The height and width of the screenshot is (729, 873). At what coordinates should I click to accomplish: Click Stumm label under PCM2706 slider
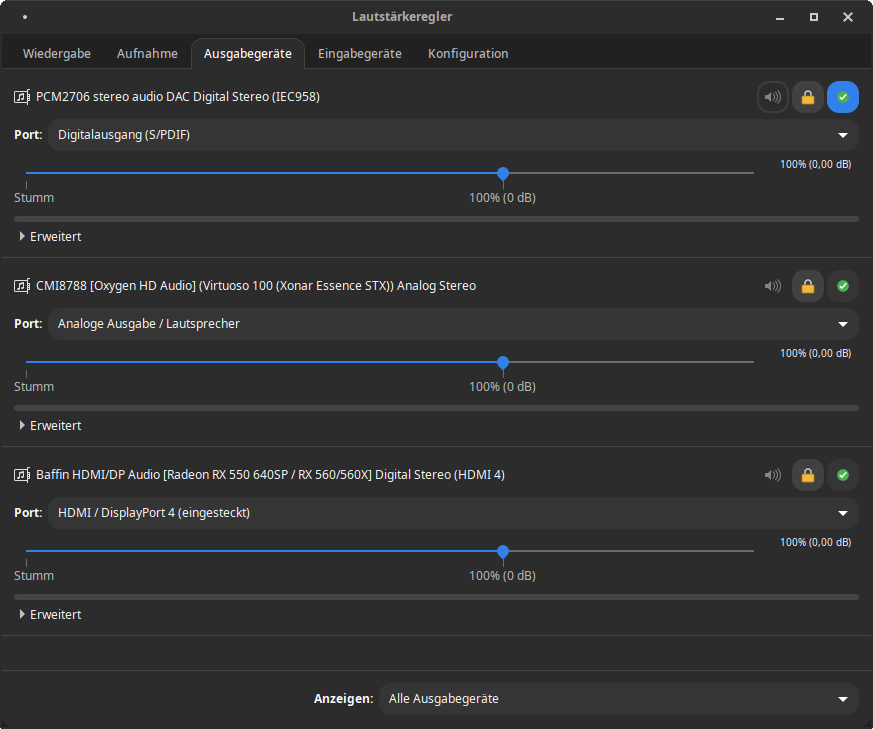tap(34, 198)
